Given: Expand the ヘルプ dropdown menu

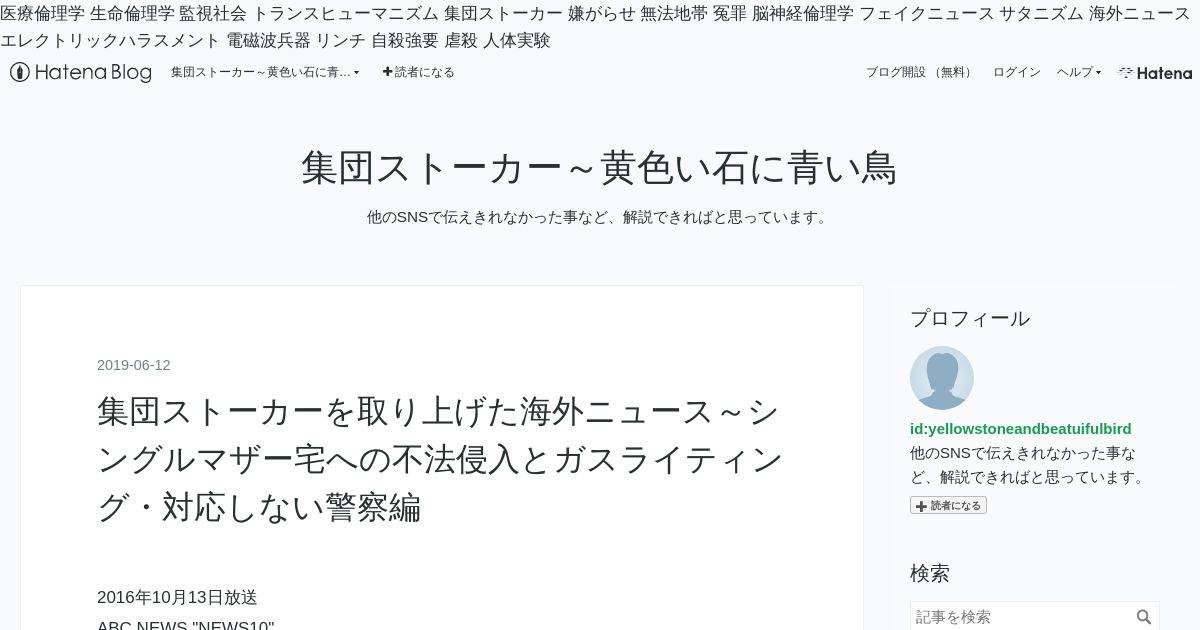Looking at the screenshot, I should point(1079,72).
